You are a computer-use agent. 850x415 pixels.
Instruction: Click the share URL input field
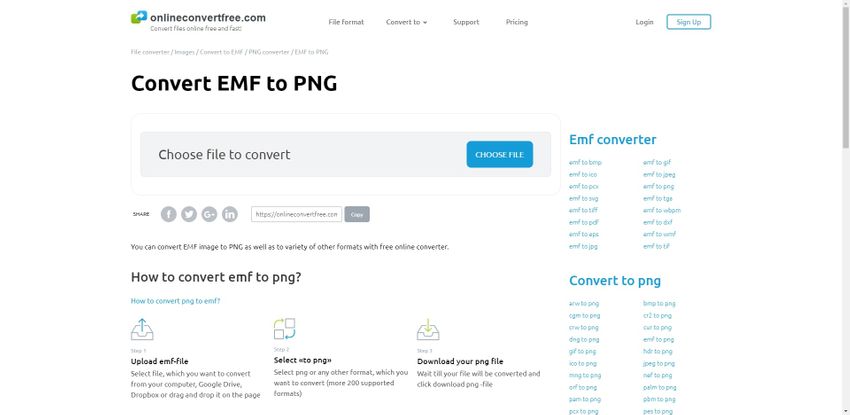[296, 214]
